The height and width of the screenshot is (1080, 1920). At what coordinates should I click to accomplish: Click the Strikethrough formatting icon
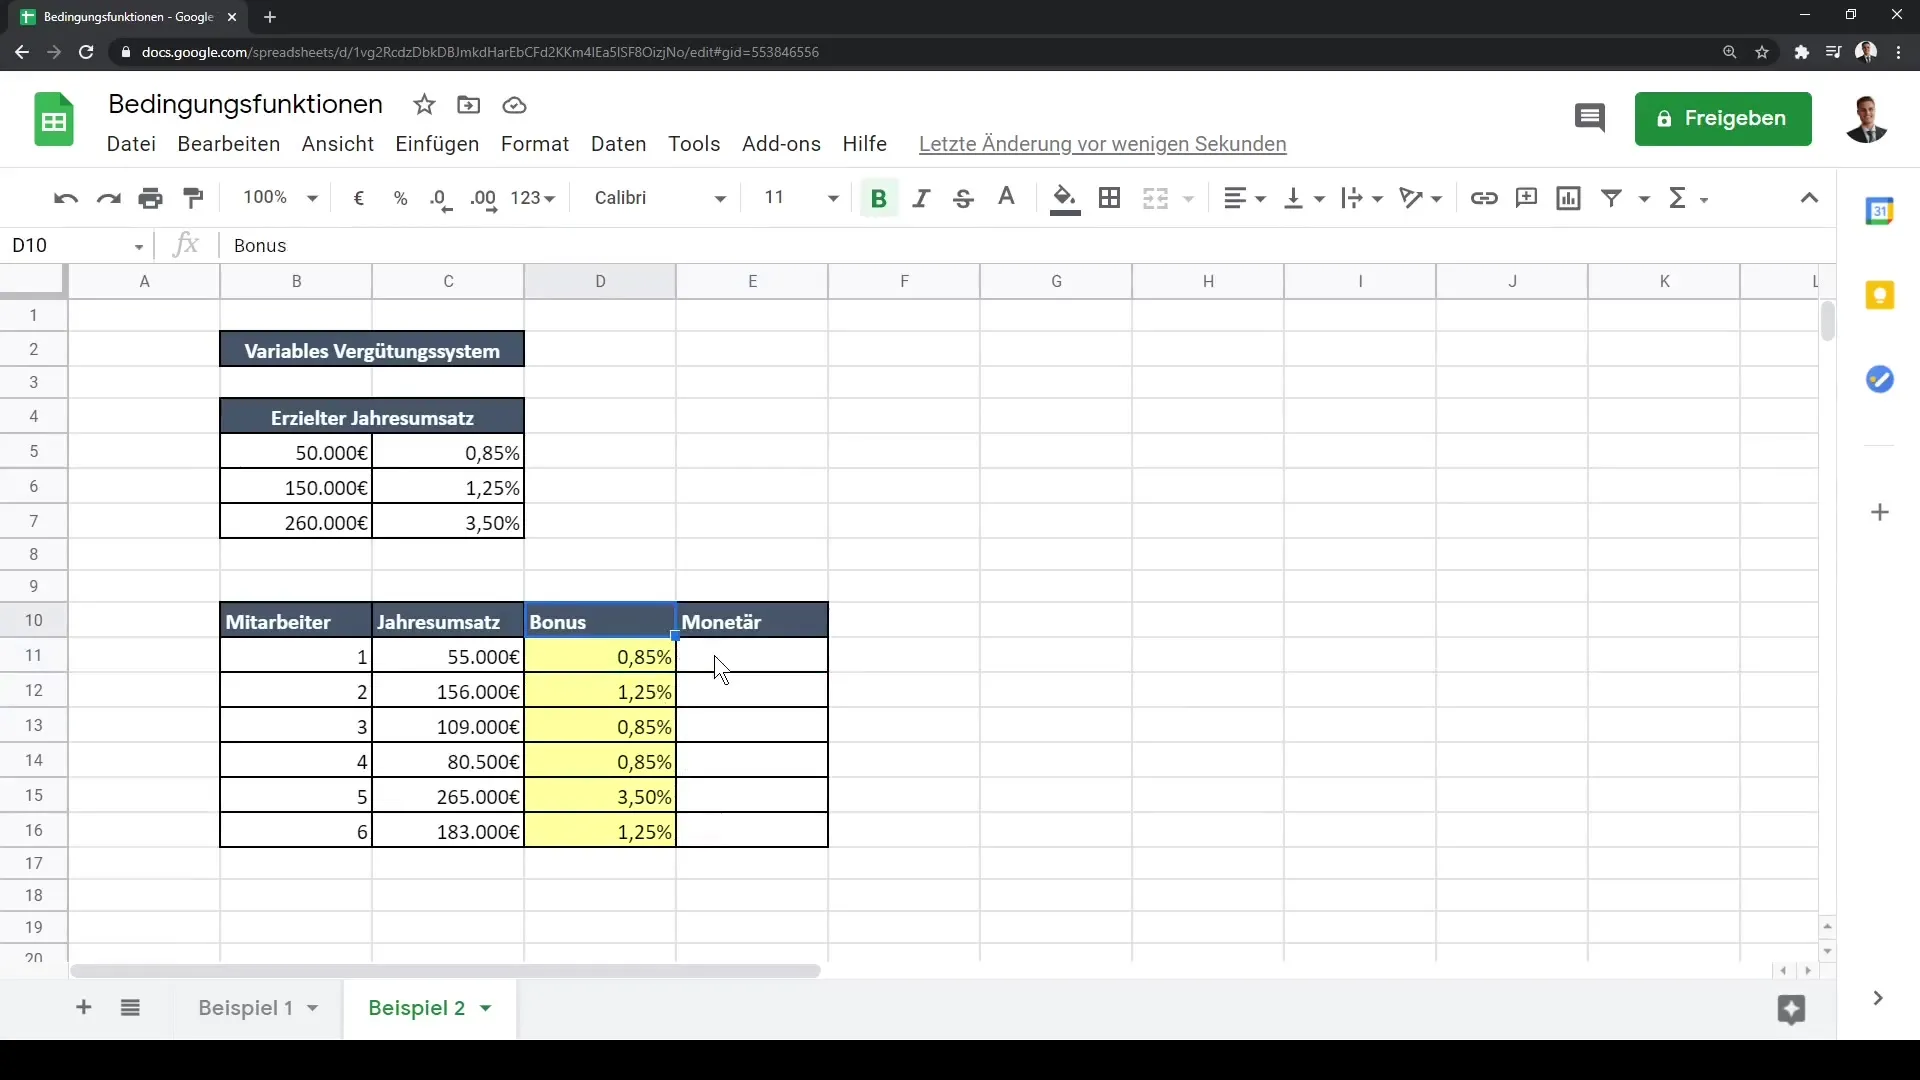(x=963, y=198)
